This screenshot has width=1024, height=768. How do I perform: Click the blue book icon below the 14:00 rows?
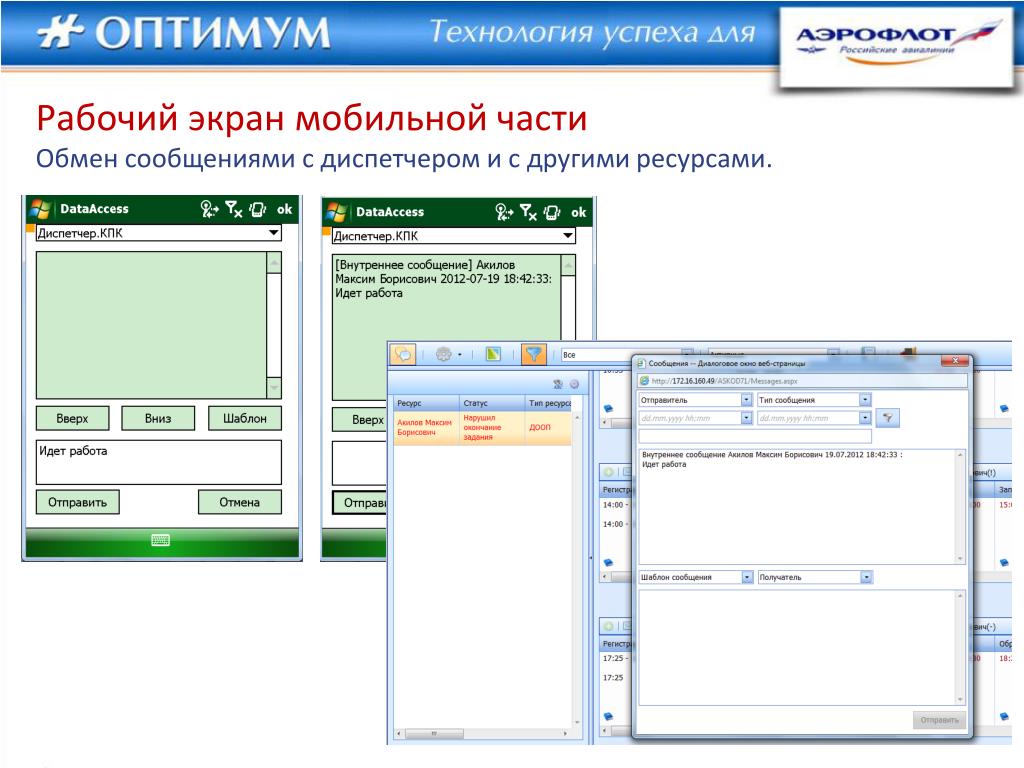(x=608, y=562)
